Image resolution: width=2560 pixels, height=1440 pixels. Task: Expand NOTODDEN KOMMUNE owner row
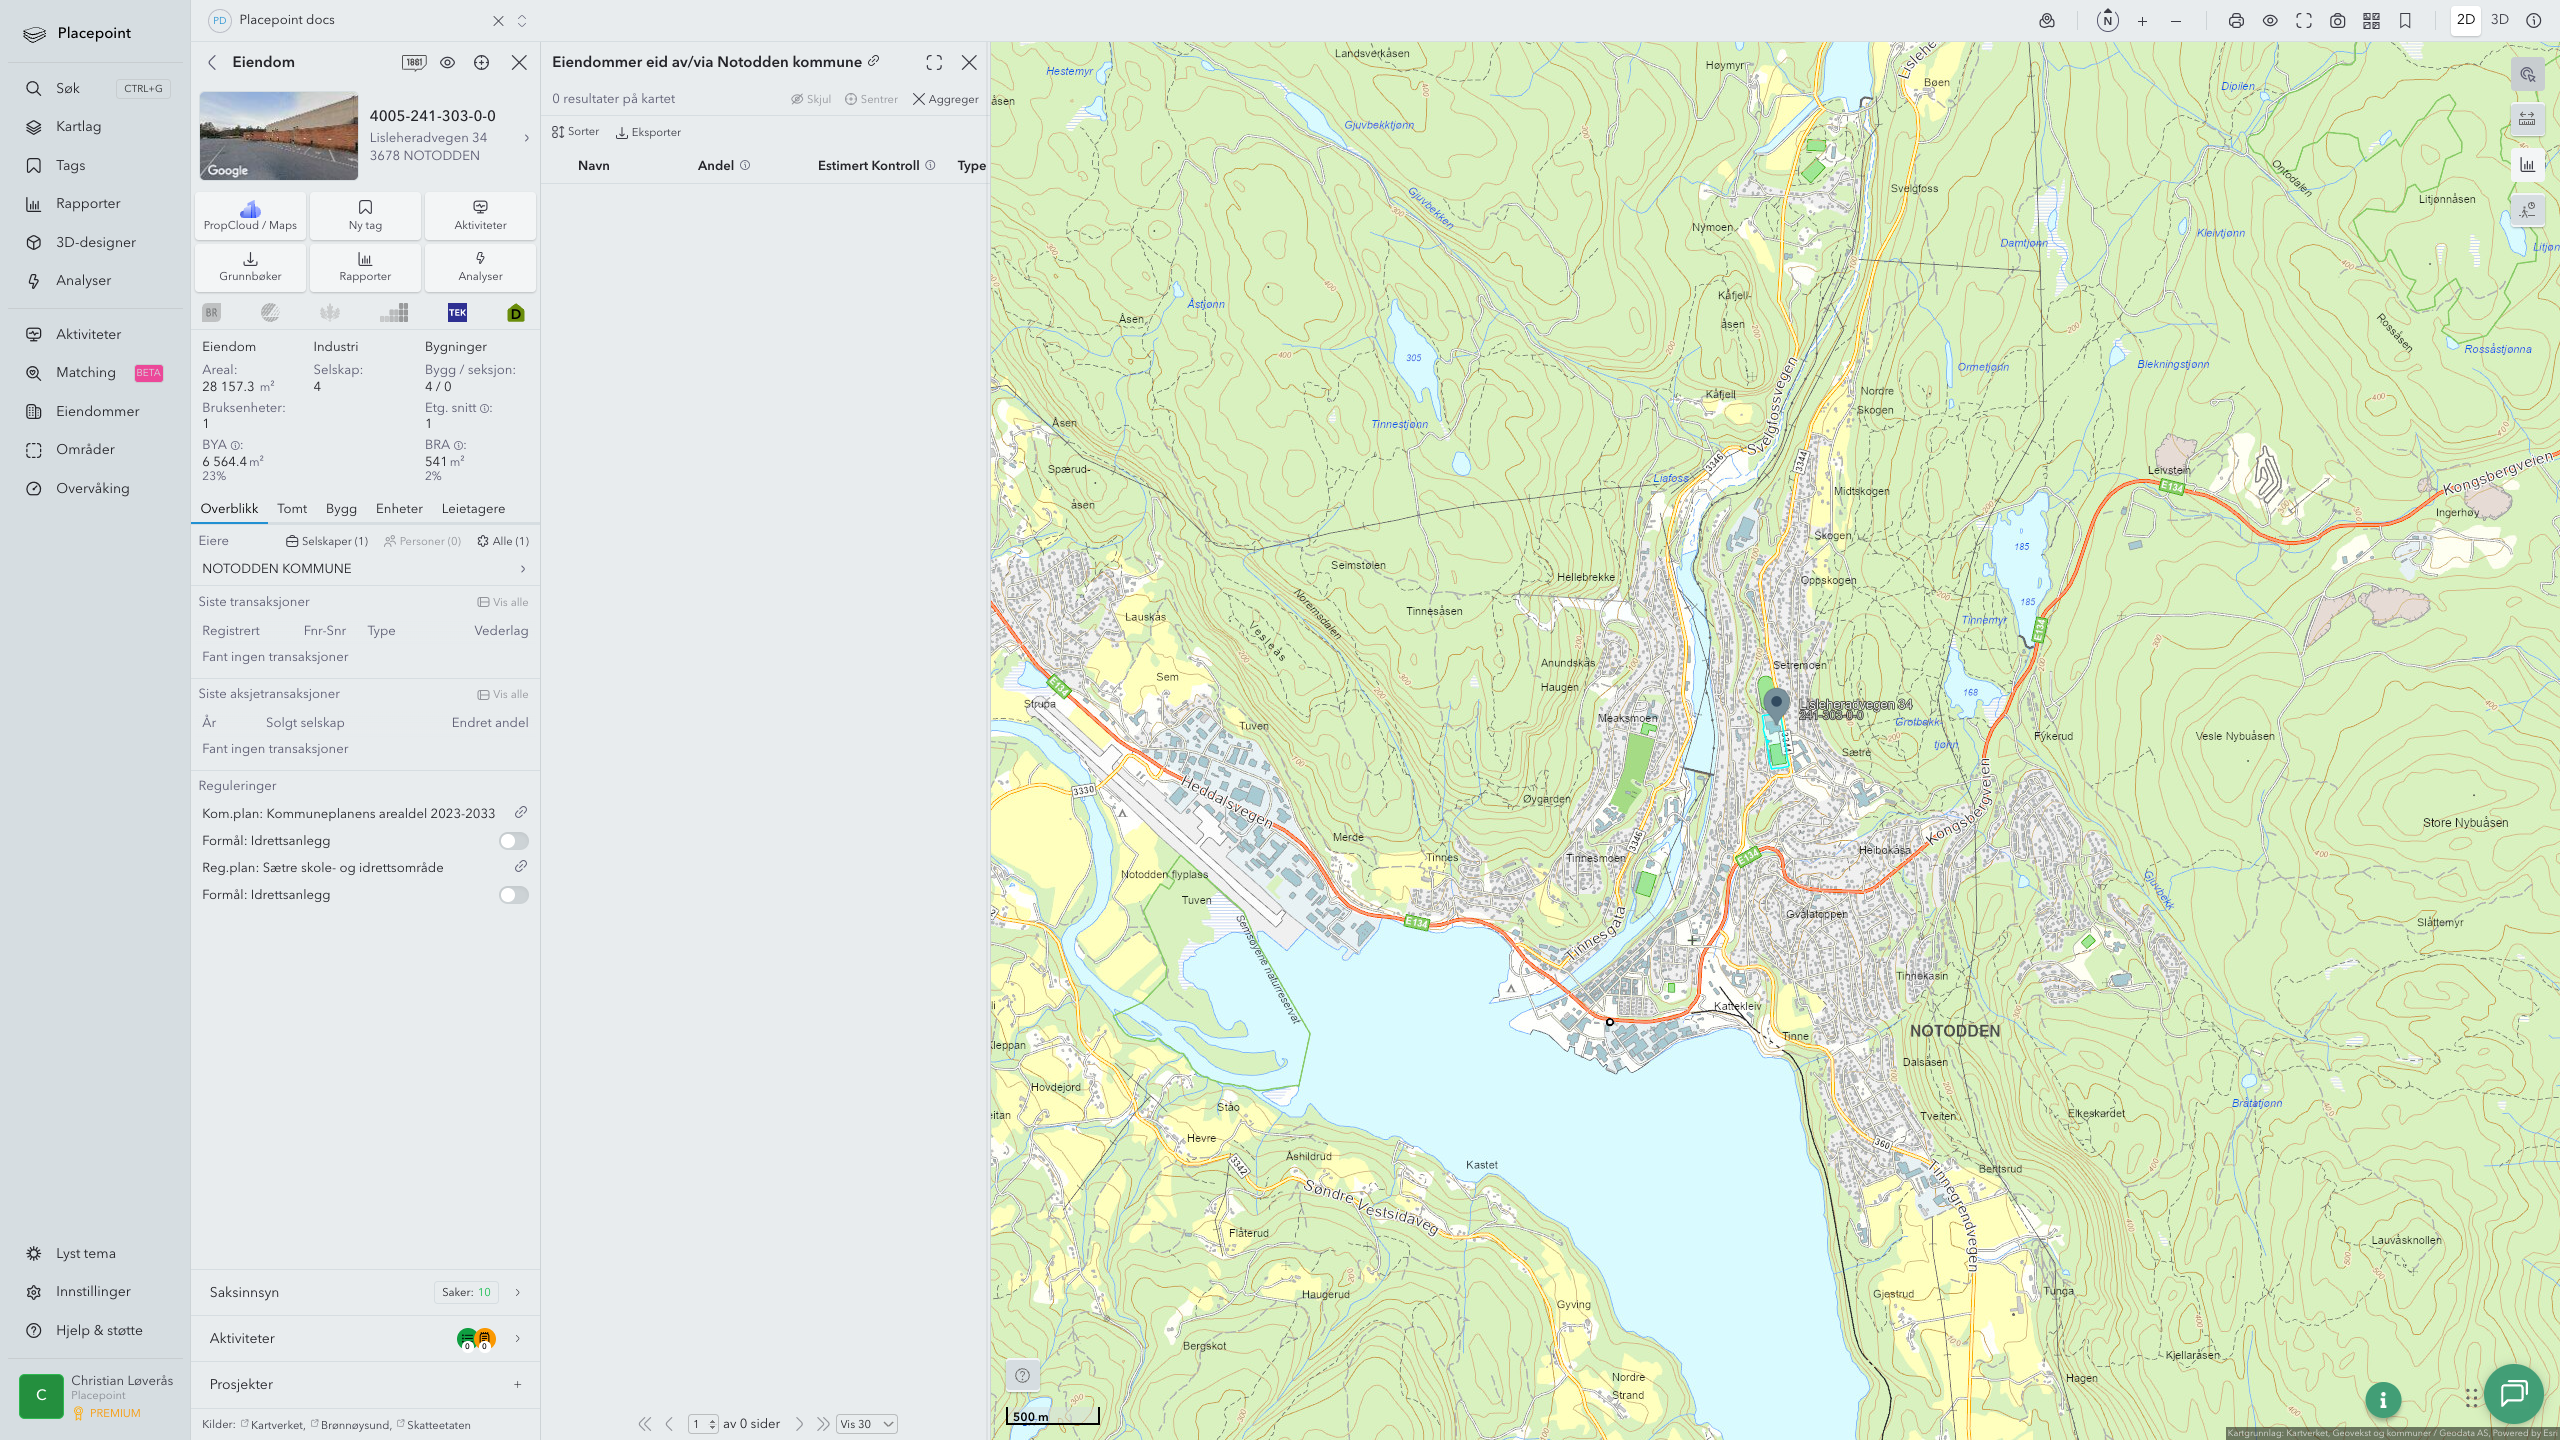click(x=365, y=568)
